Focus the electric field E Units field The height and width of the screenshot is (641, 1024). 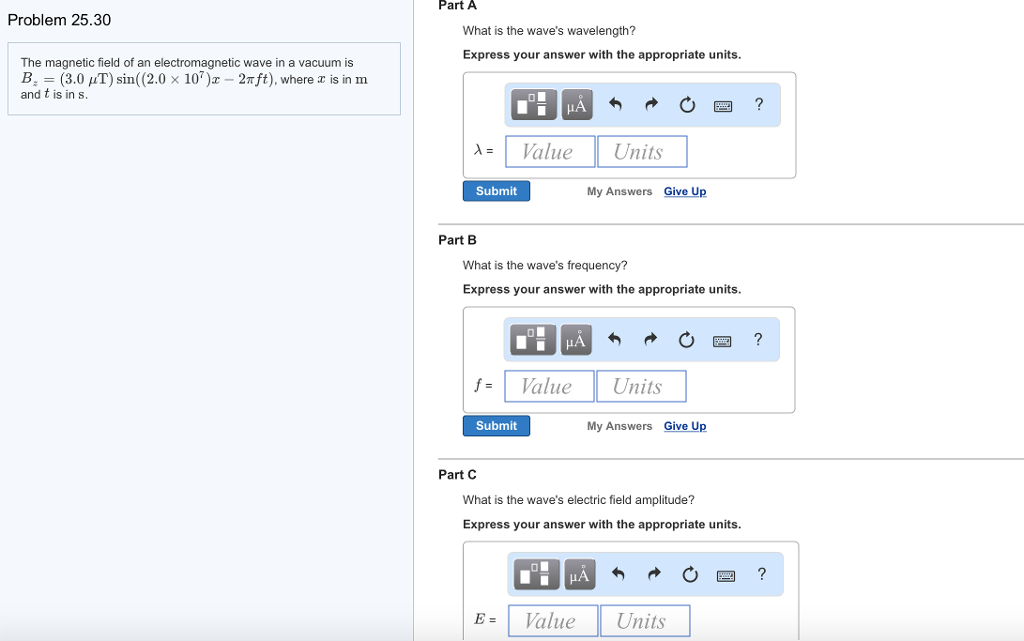[x=645, y=621]
